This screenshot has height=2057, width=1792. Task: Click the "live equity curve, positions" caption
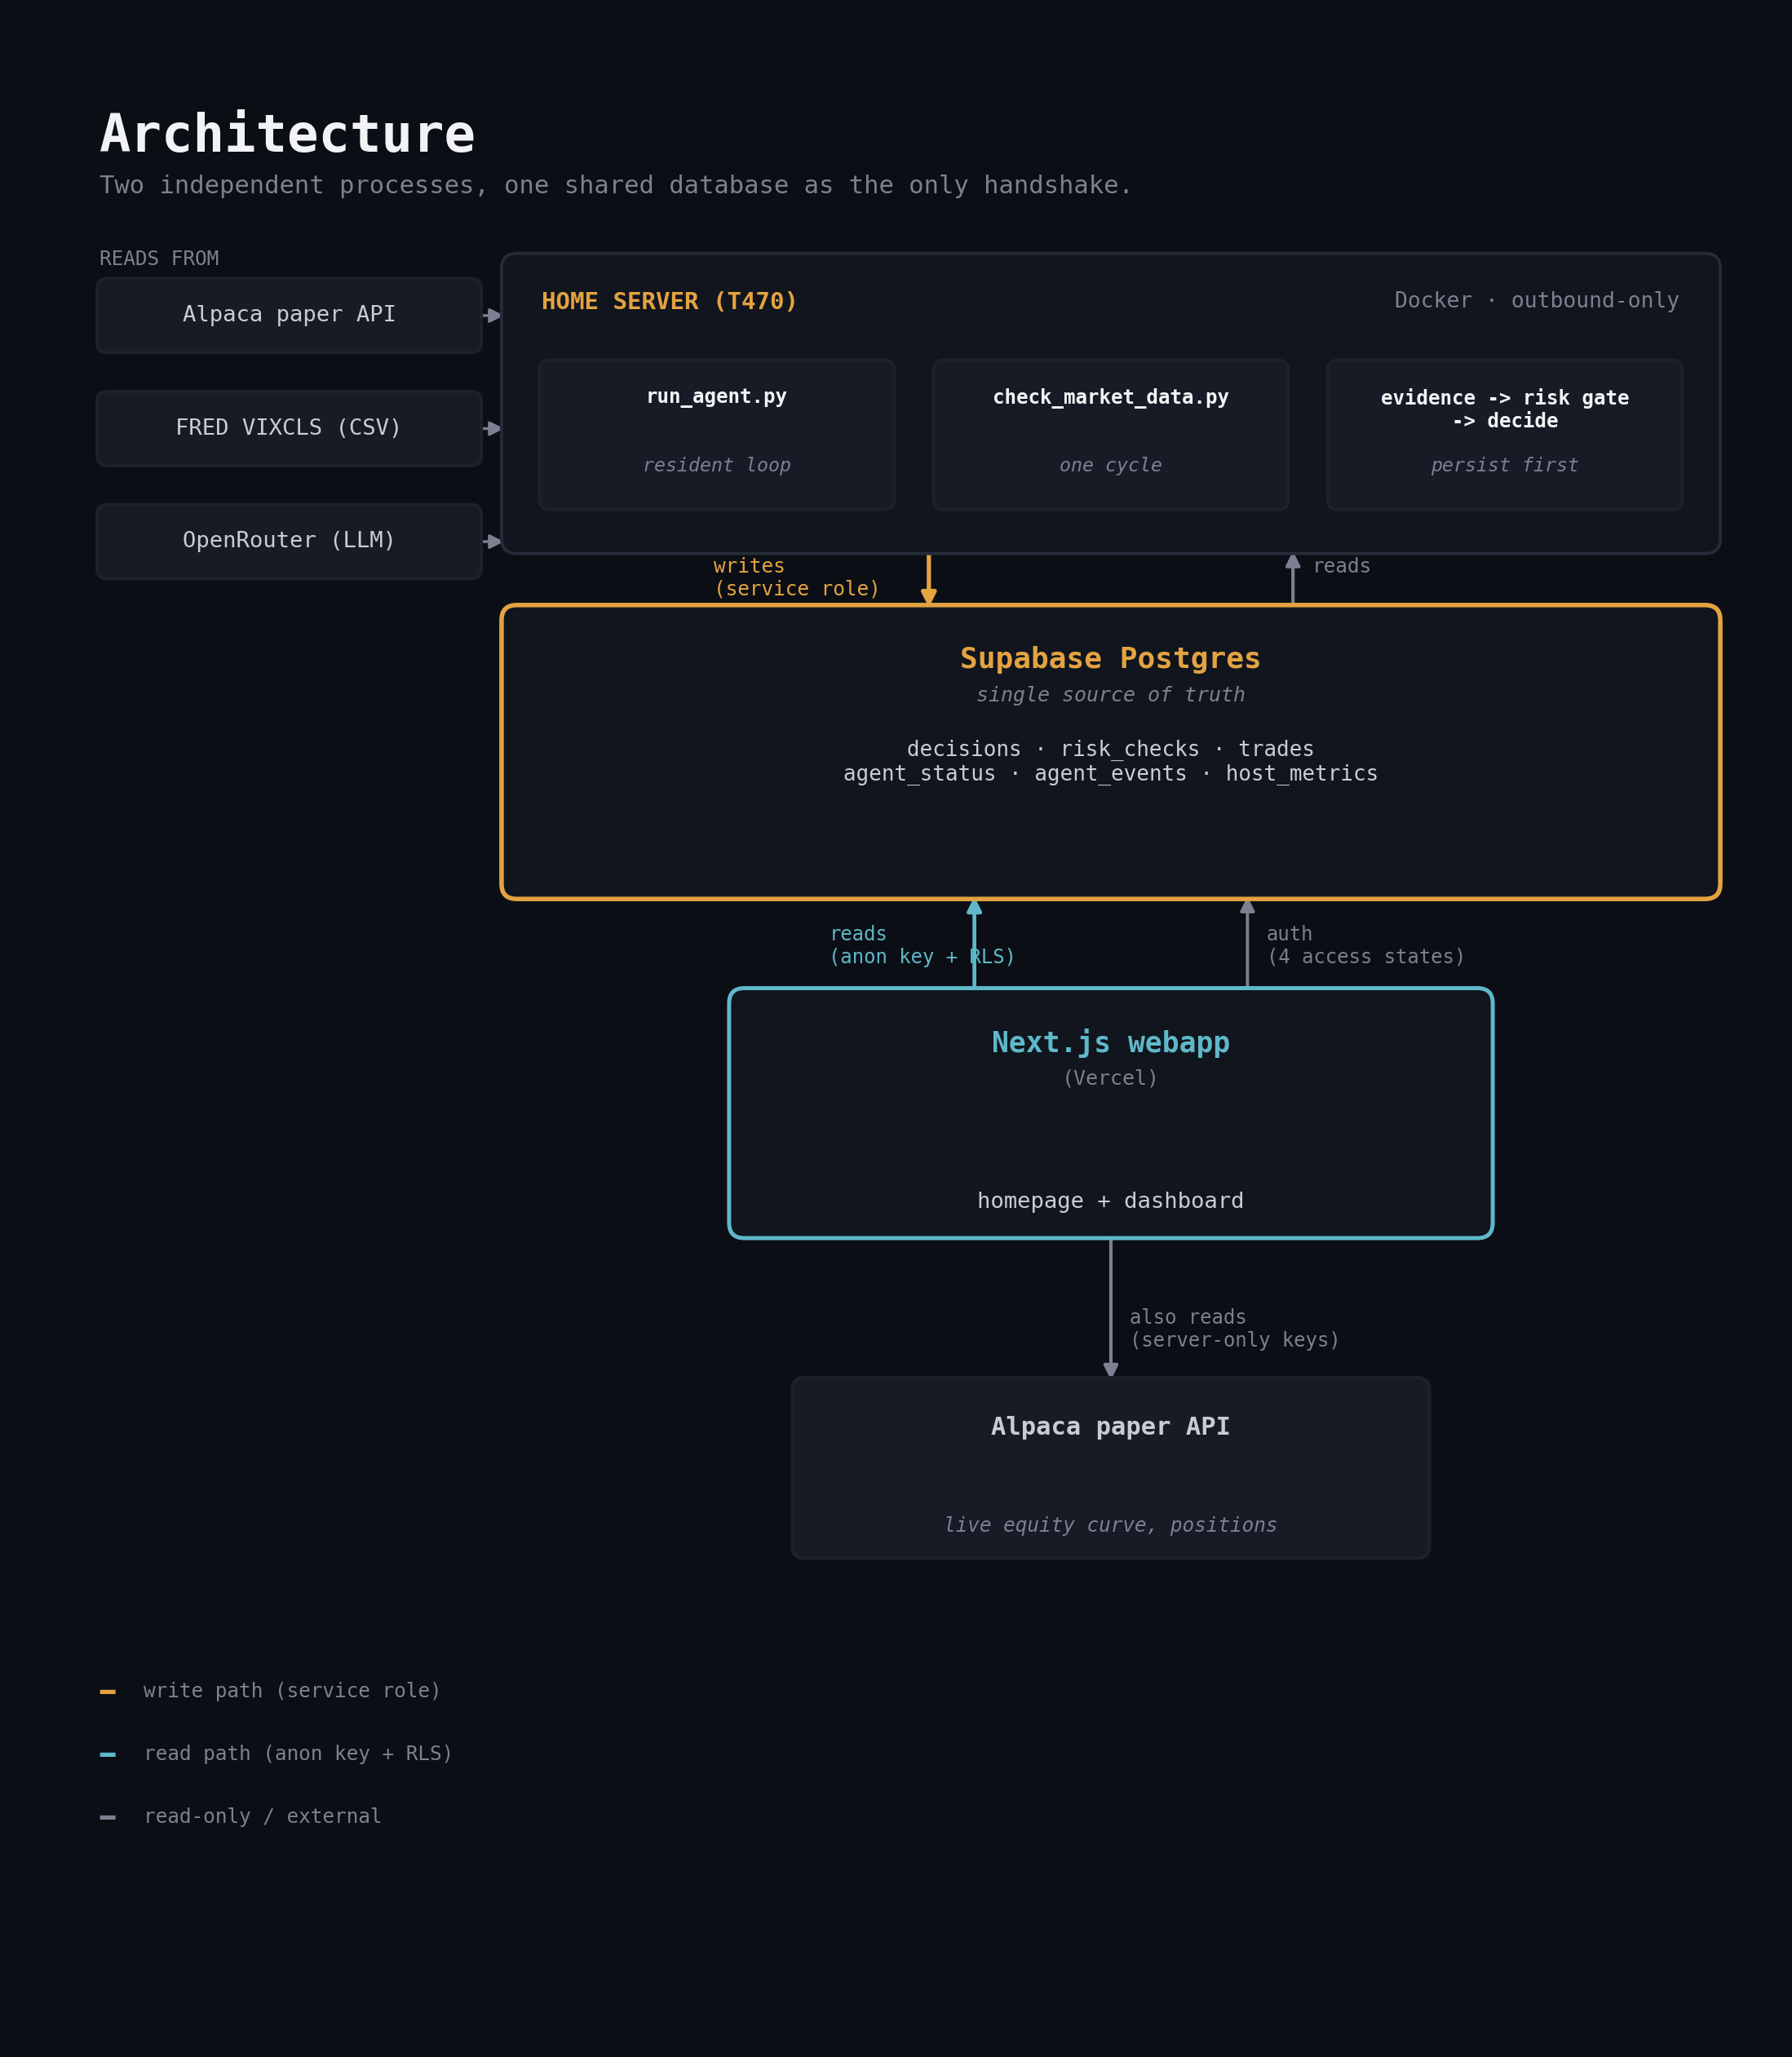pos(1111,1525)
